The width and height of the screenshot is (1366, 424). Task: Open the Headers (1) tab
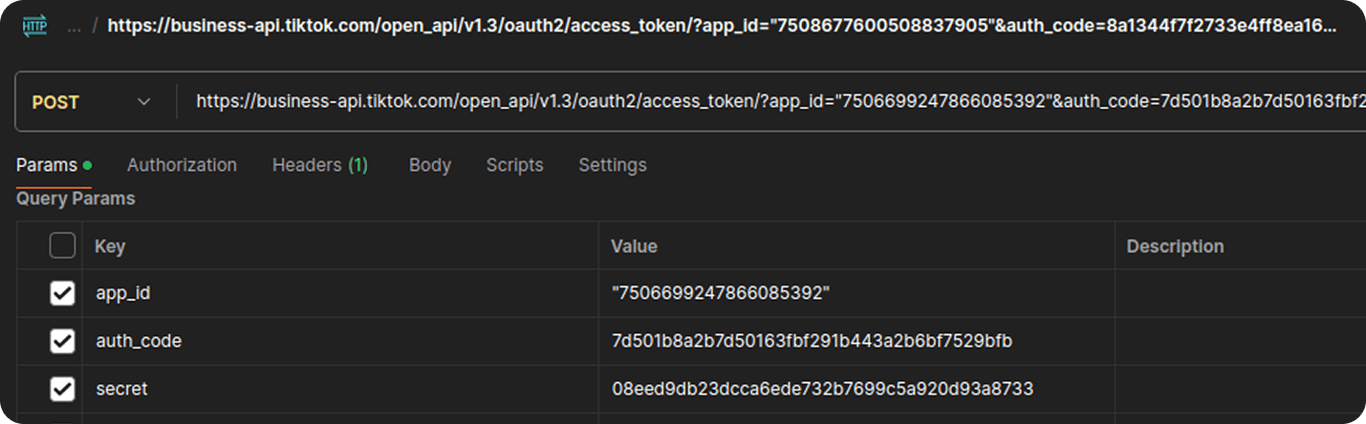click(x=320, y=165)
